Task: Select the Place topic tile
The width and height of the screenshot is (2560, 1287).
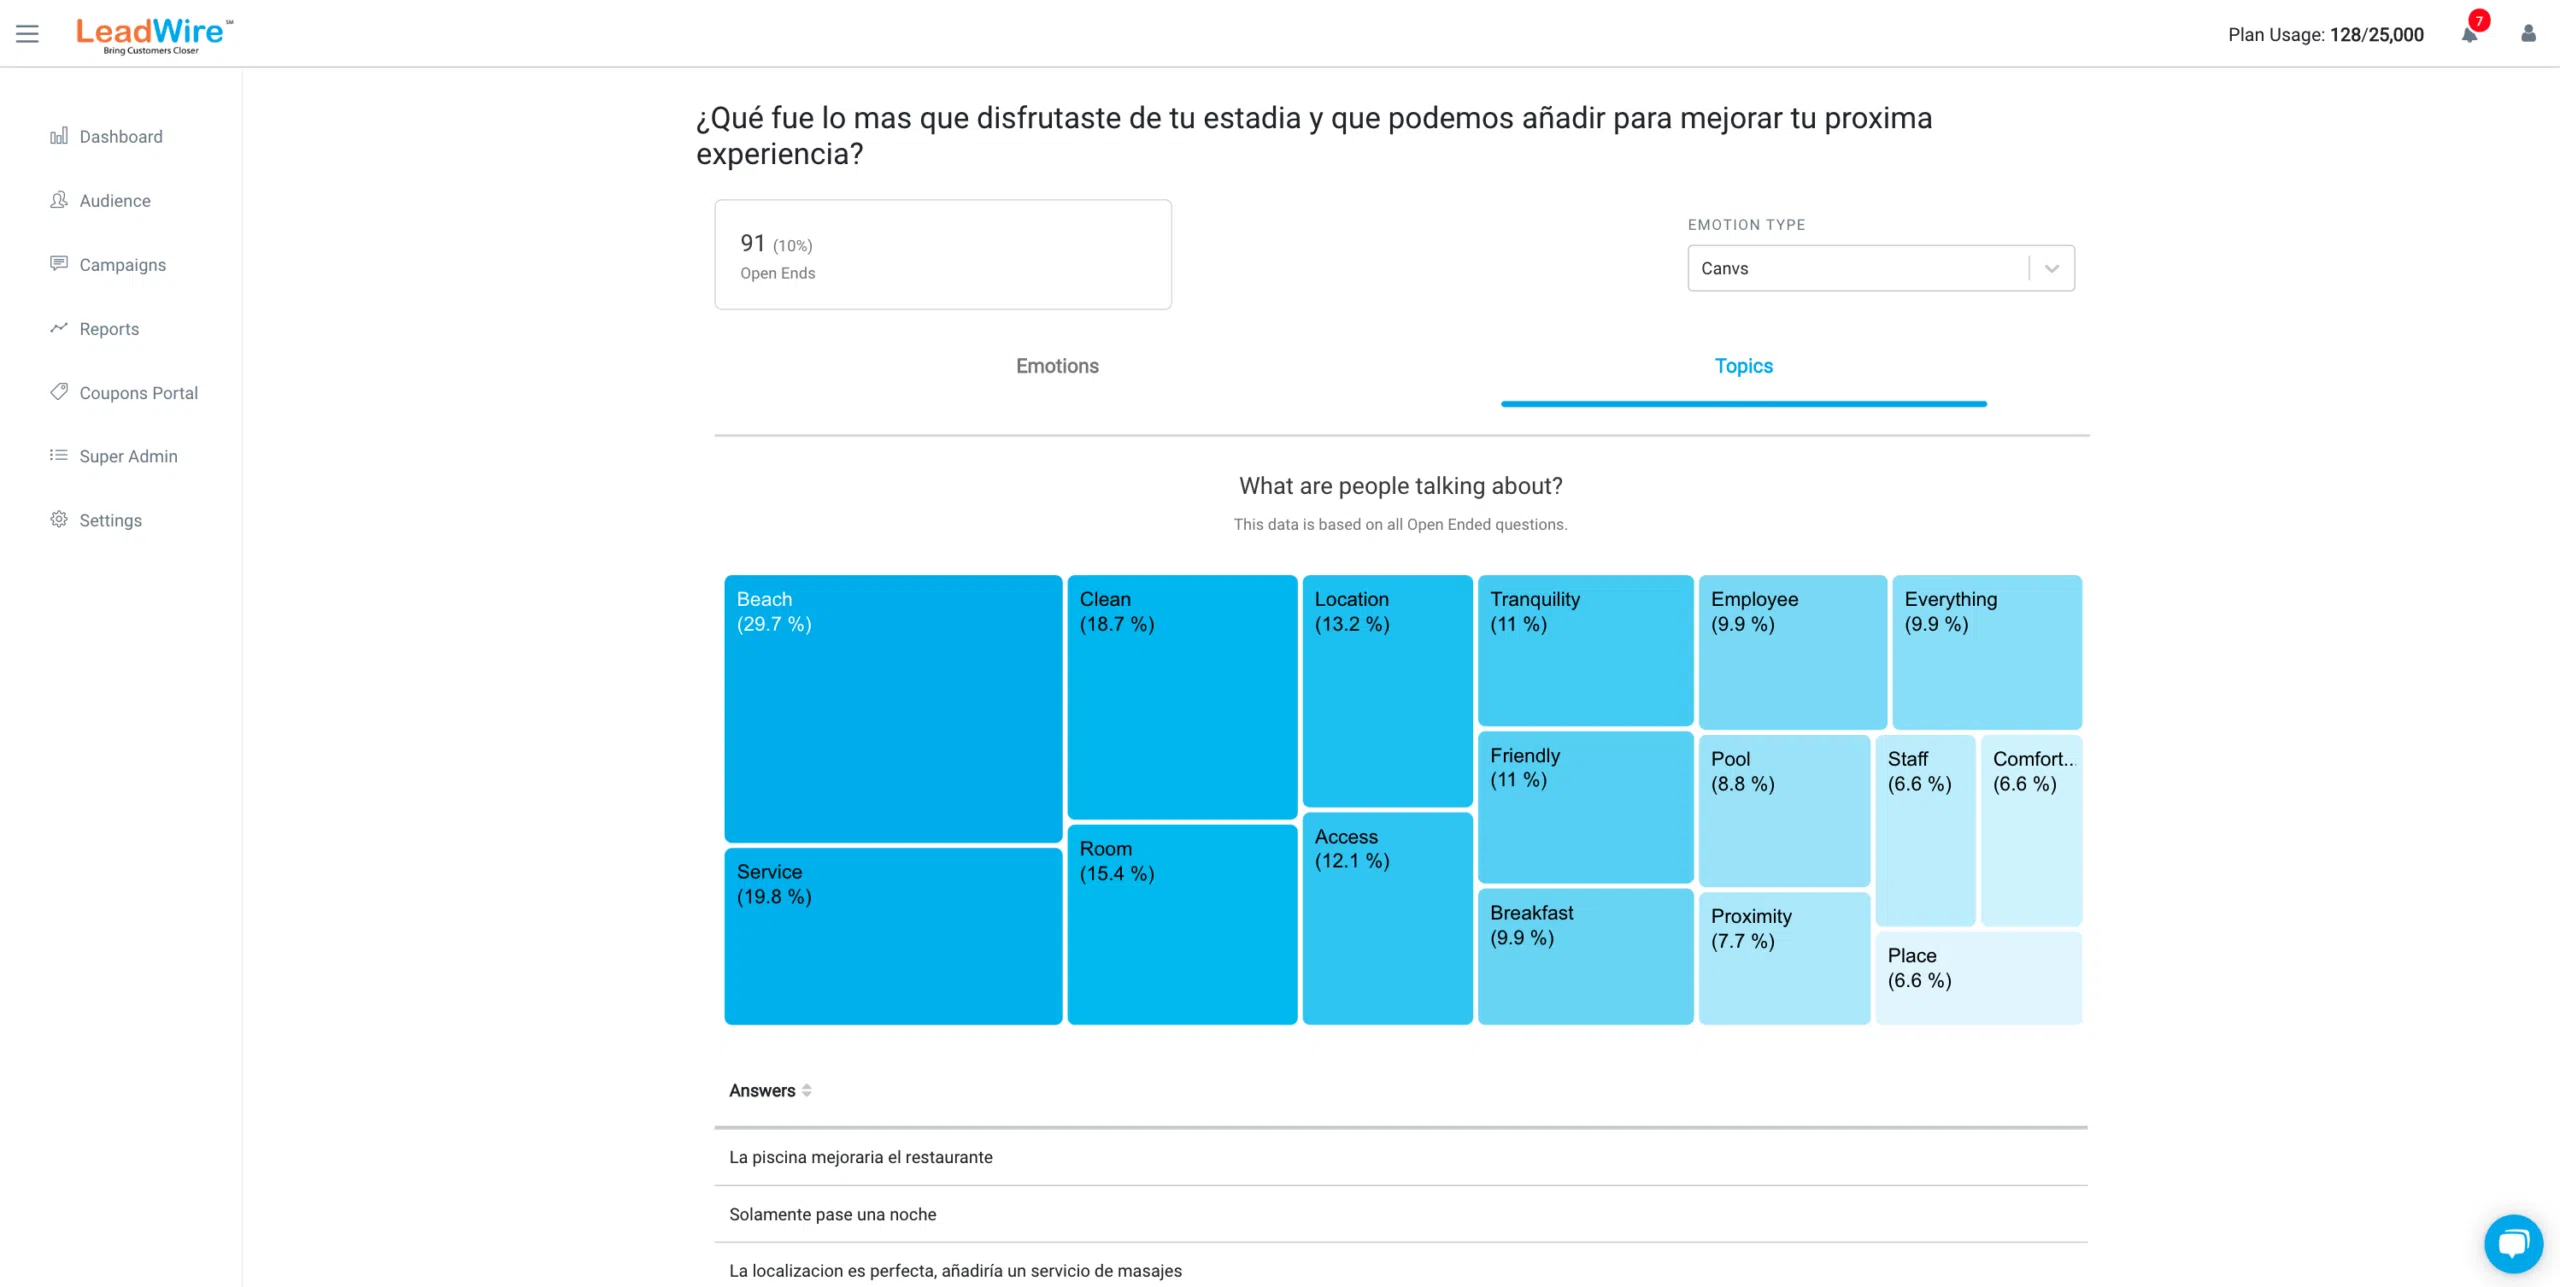Action: 1978,978
